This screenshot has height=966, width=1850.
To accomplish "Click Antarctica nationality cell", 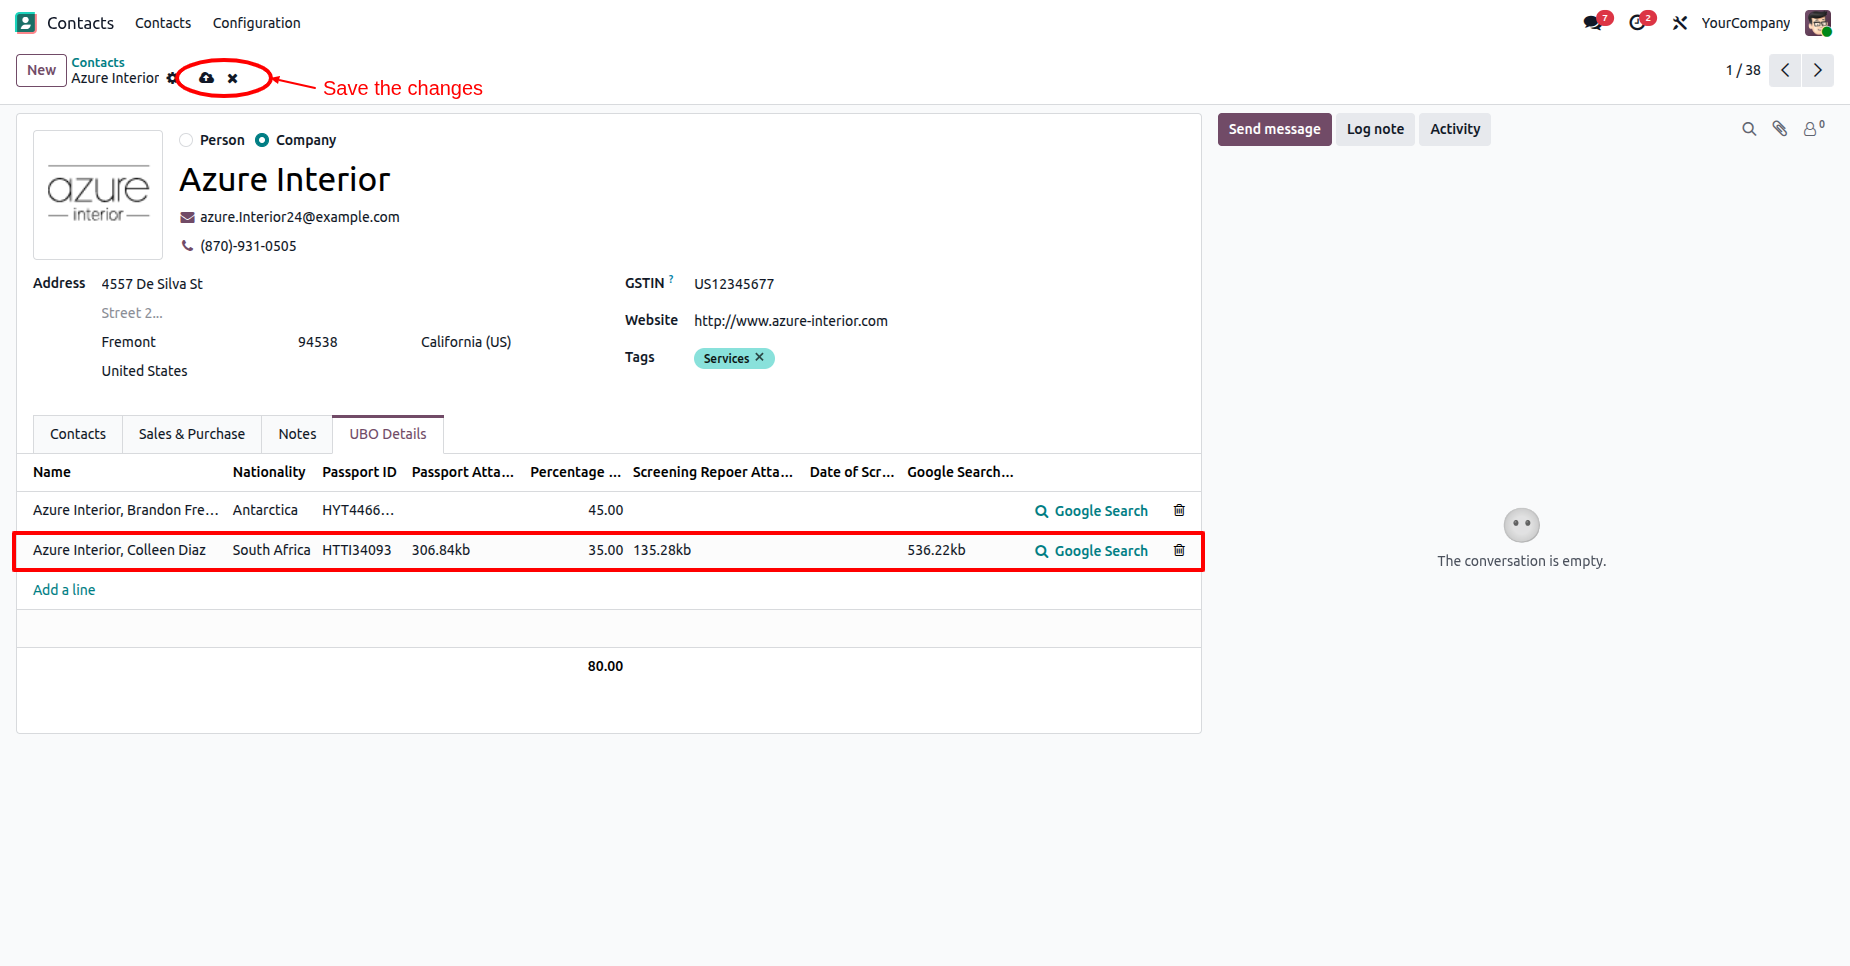I will (265, 510).
